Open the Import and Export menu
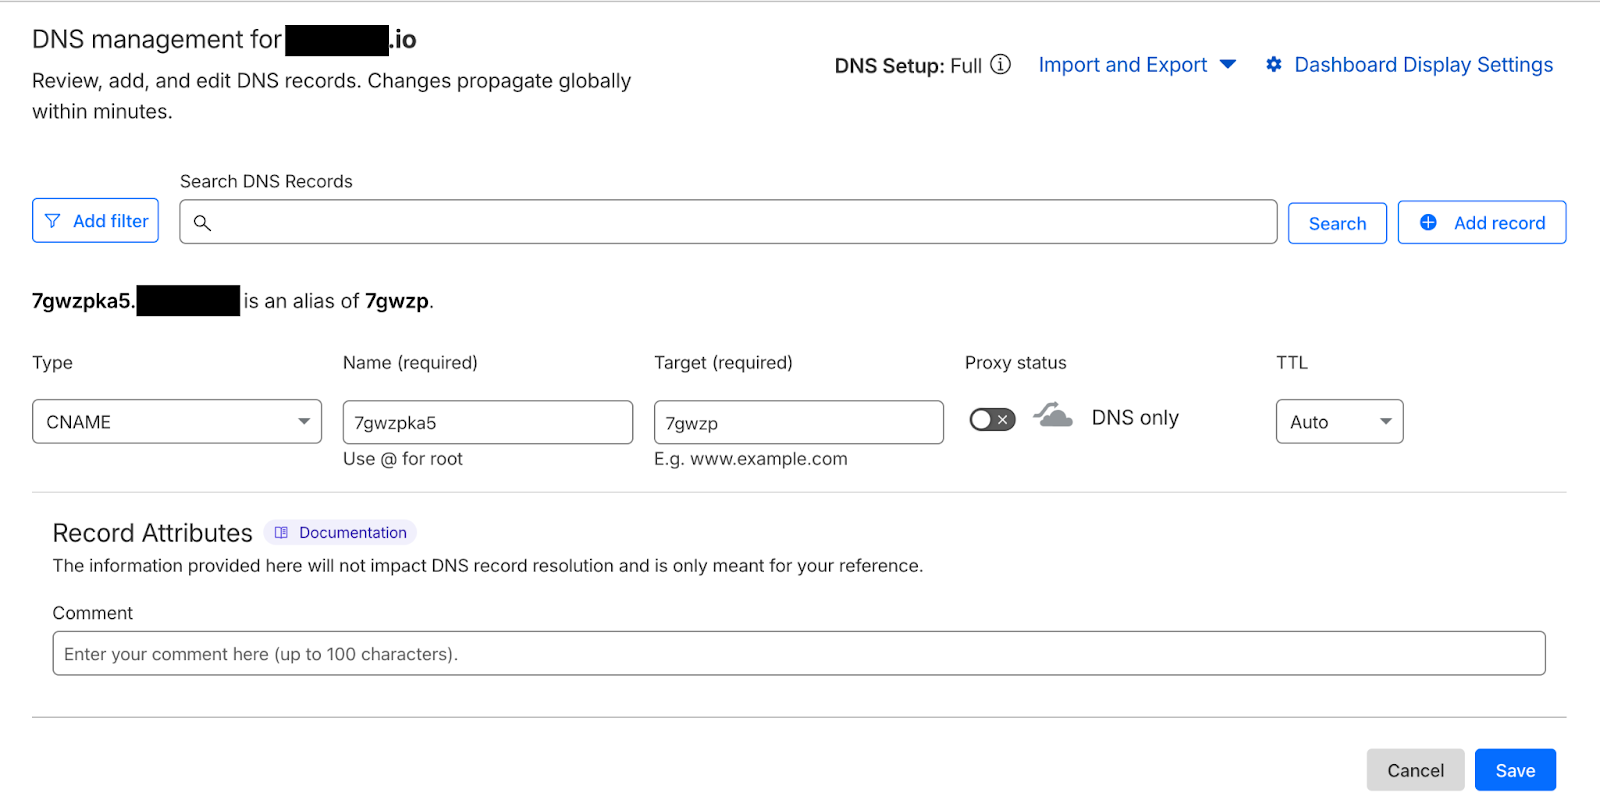 click(1137, 65)
